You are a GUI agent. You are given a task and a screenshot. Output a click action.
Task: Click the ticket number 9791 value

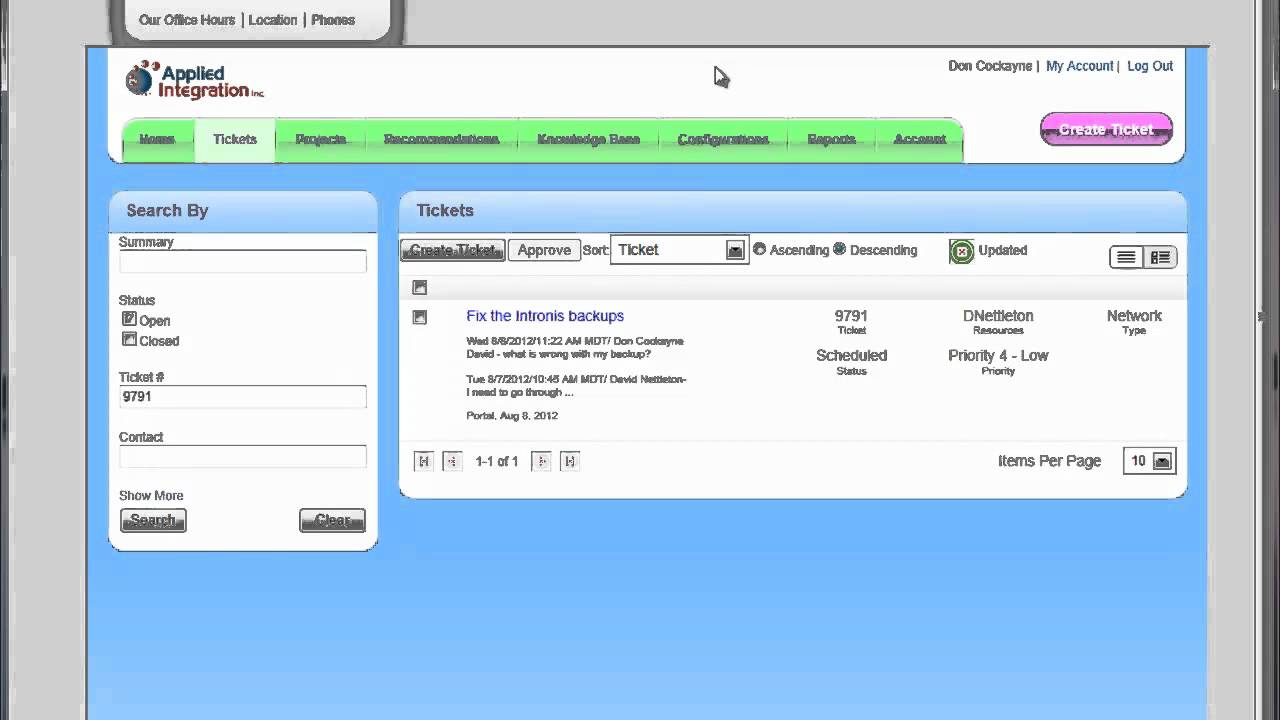(851, 316)
